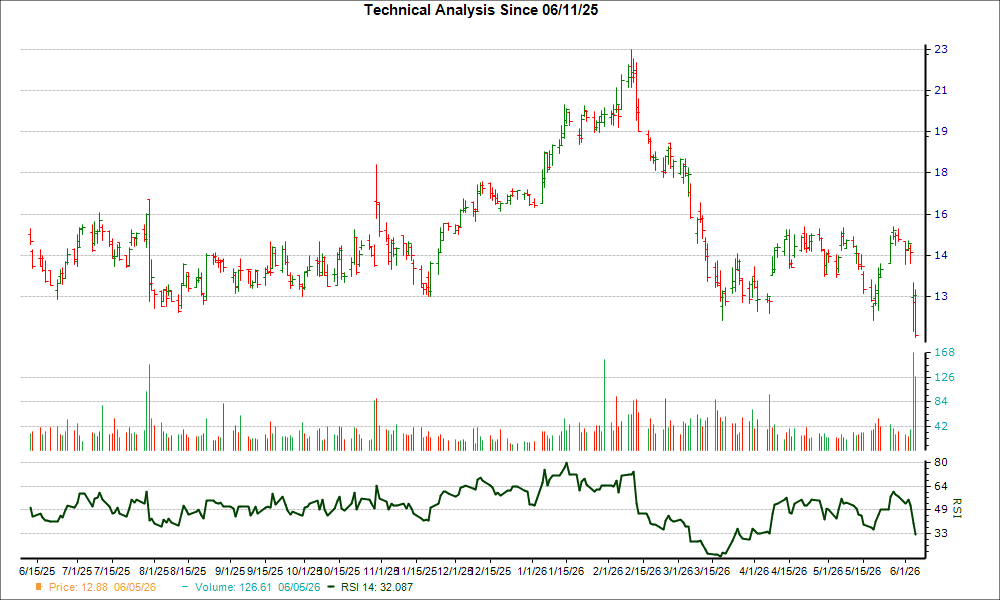Click the volume axis label 126
Image resolution: width=1000 pixels, height=600 pixels.
pyautogui.click(x=945, y=377)
